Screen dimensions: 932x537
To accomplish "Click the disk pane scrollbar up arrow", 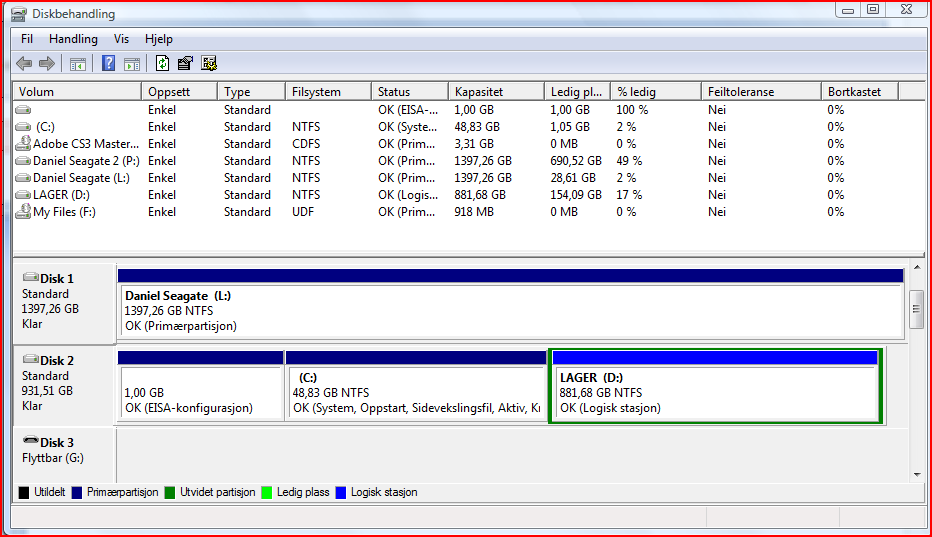I will 917,268.
